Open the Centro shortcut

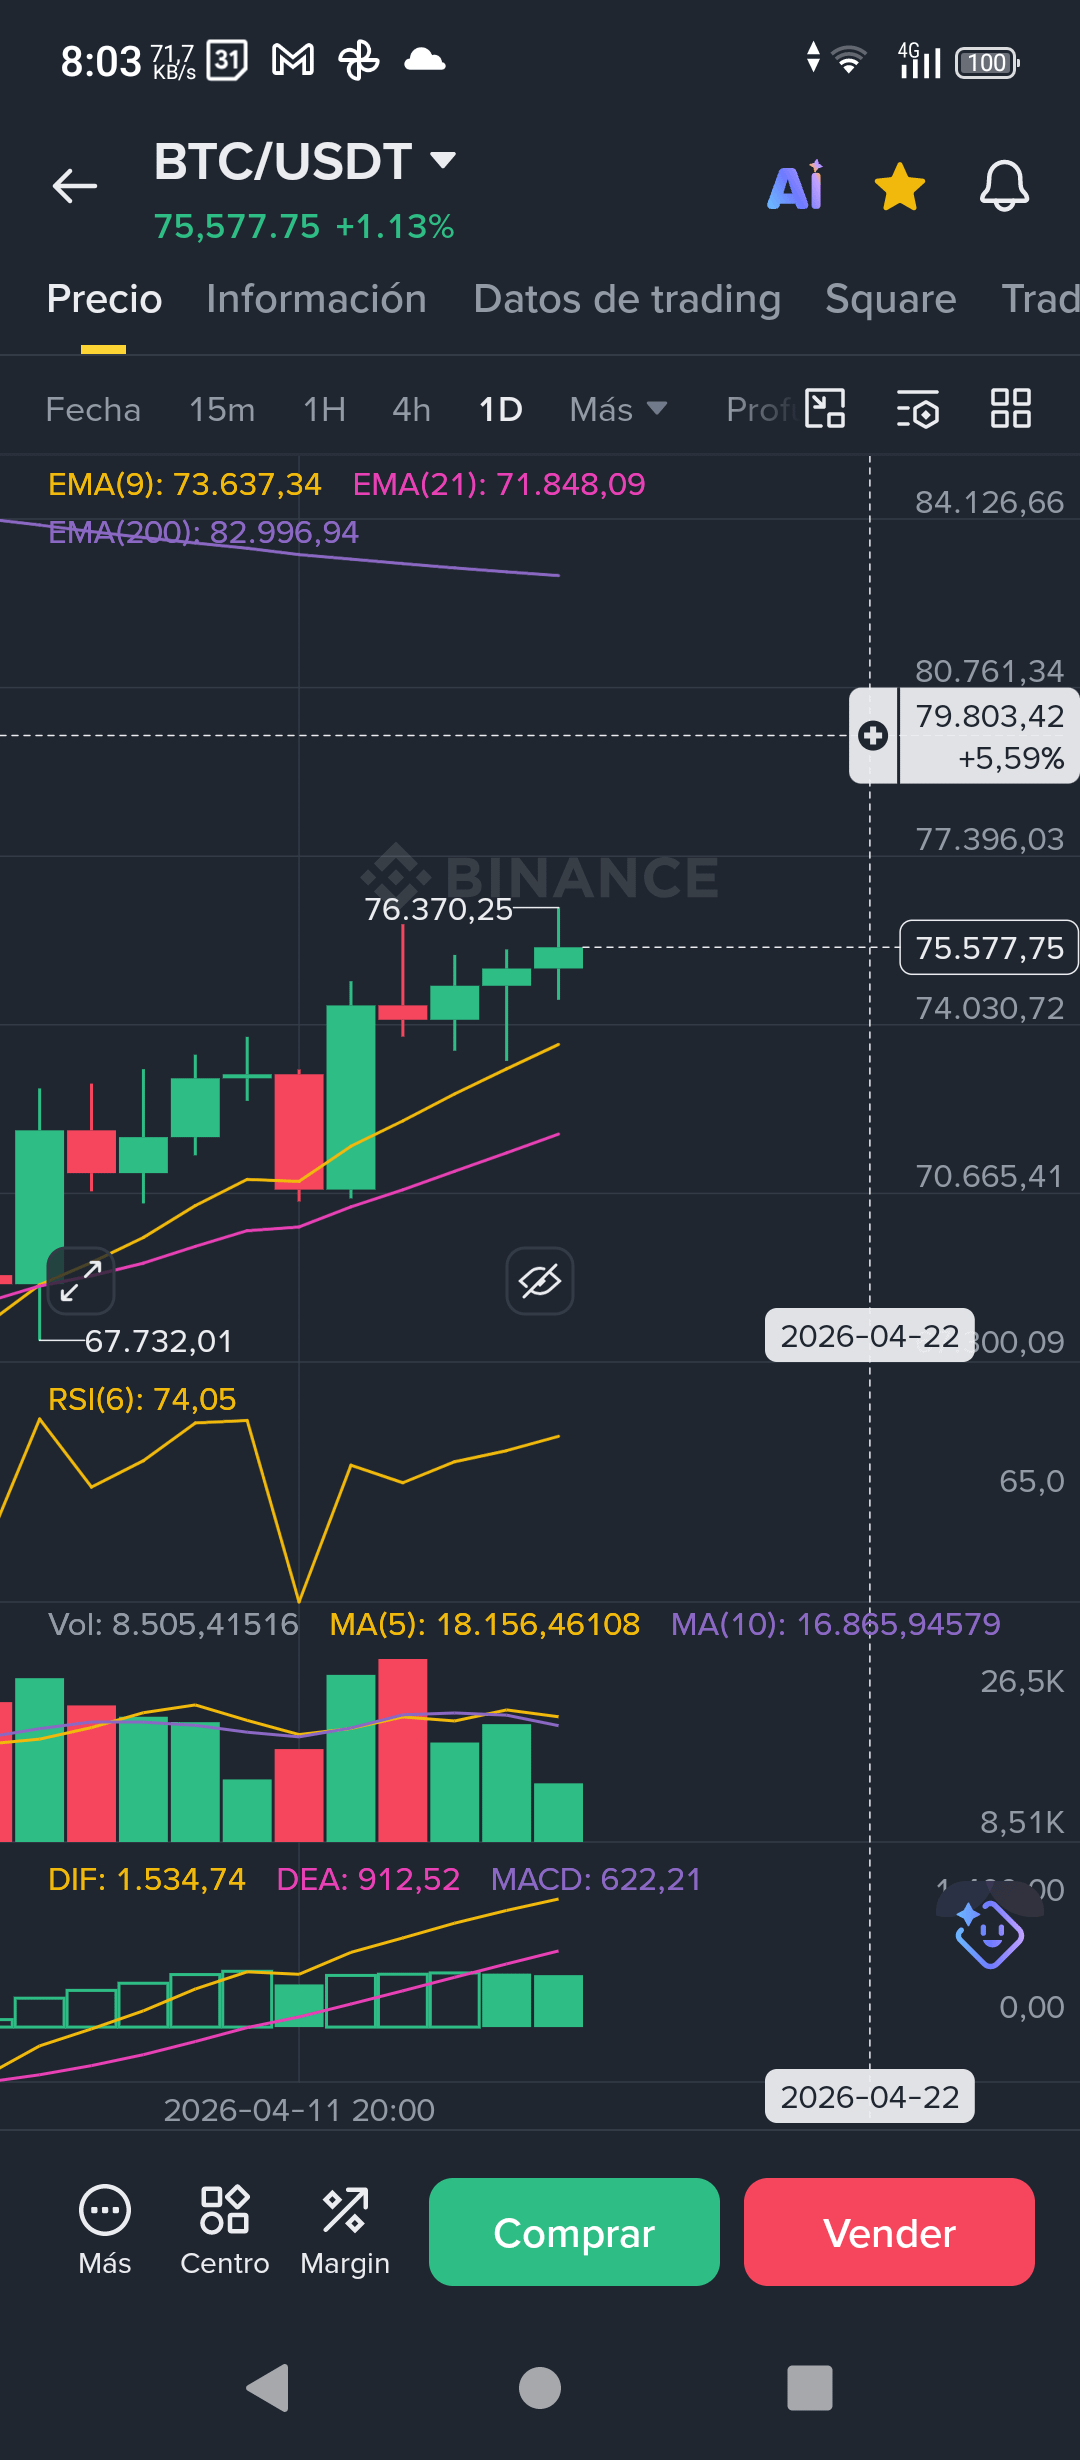point(225,2232)
